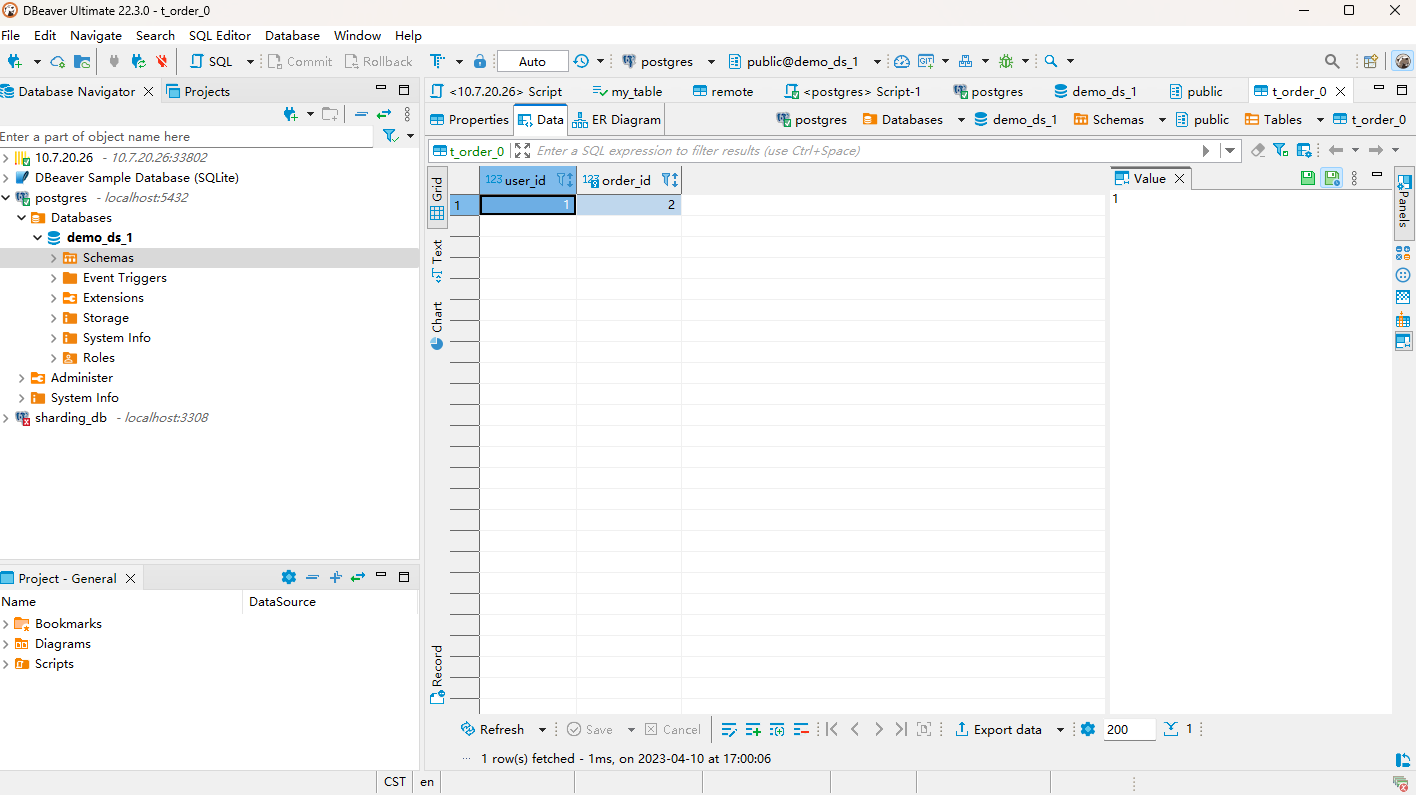This screenshot has height=795, width=1416.
Task: Switch to the Text view side tab
Action: point(437,260)
